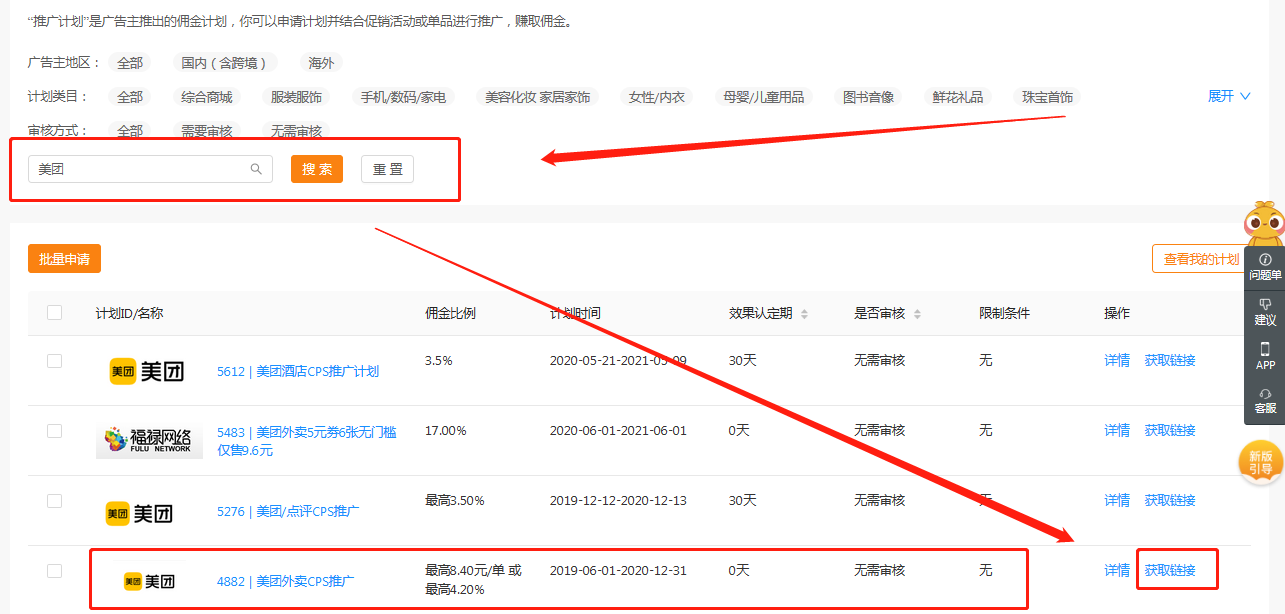
Task: Select 手机/数码/家电 category filter
Action: (404, 97)
